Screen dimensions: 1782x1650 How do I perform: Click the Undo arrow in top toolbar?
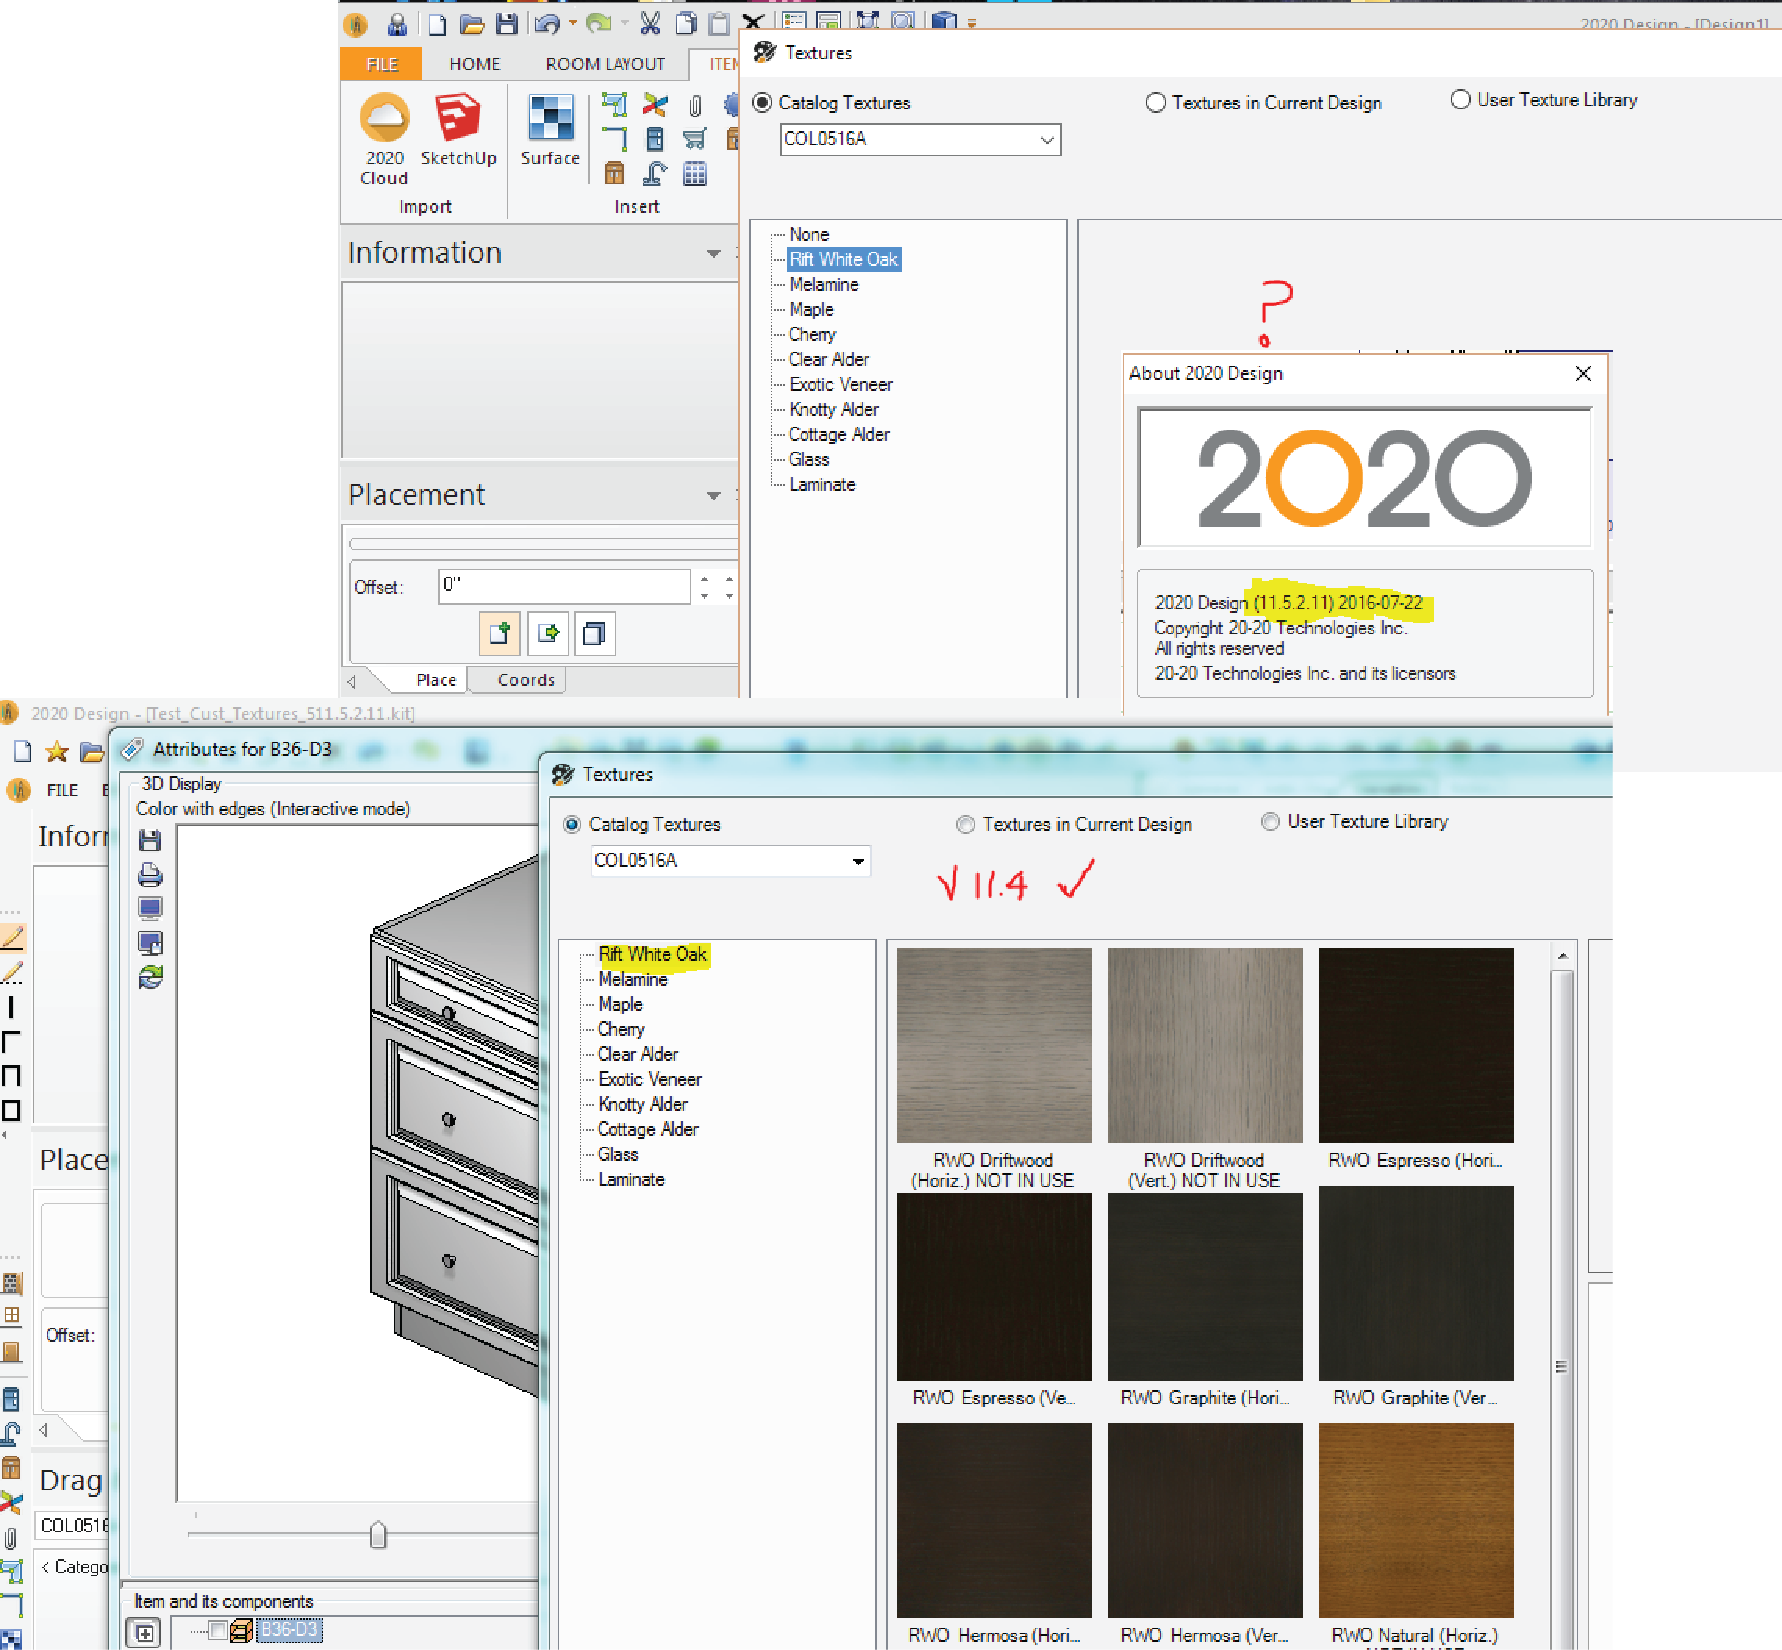pyautogui.click(x=546, y=24)
